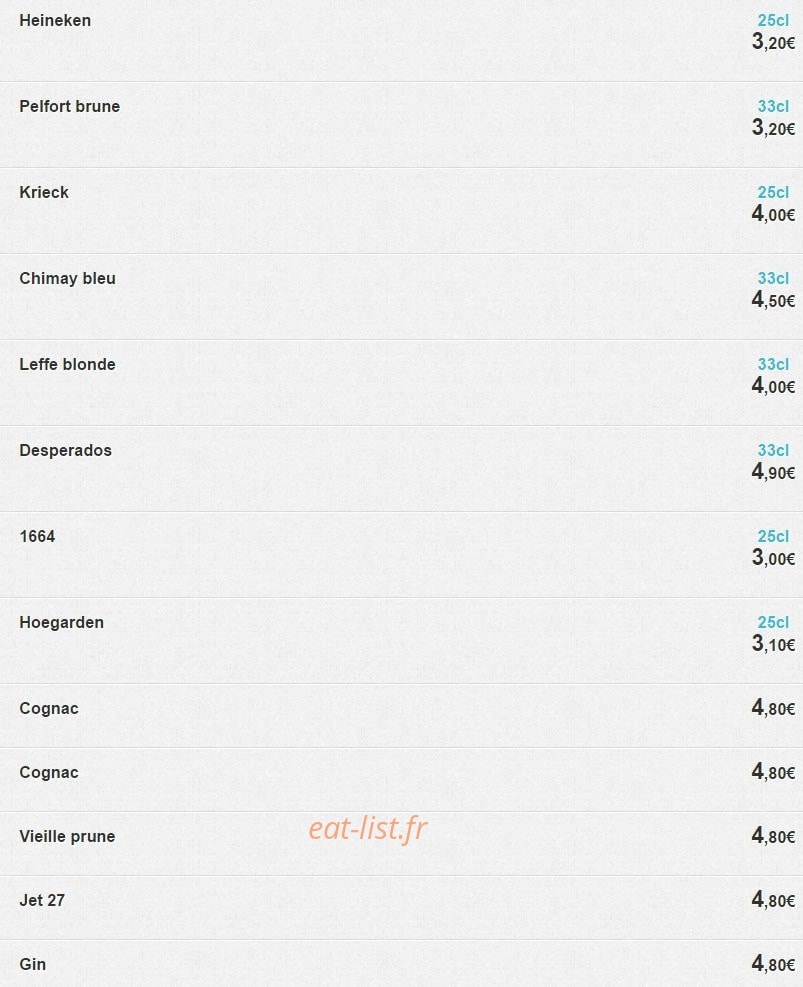Screen dimensions: 803x987
Task: Click the 3,00€ price of 1664
Action: click(773, 558)
